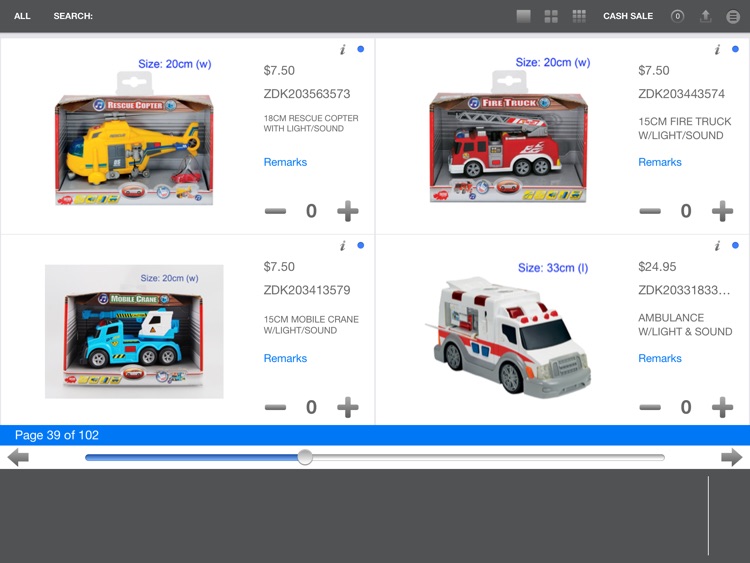750x563 pixels.
Task: Decrease quantity of Ambulance
Action: (x=650, y=407)
